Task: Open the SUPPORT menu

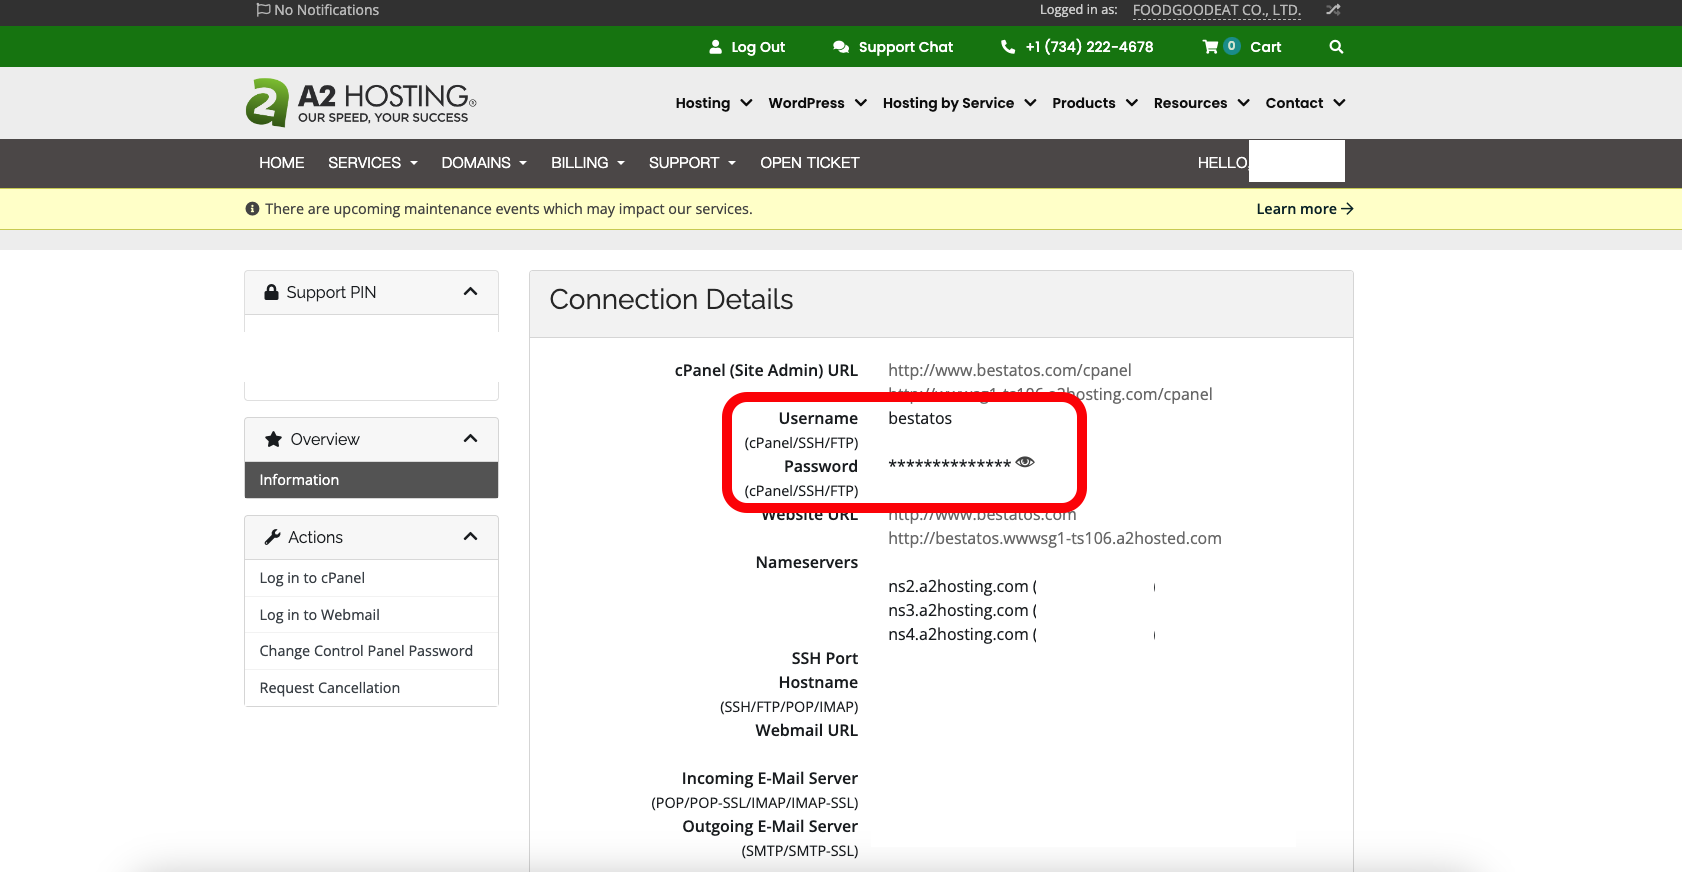Action: click(692, 163)
